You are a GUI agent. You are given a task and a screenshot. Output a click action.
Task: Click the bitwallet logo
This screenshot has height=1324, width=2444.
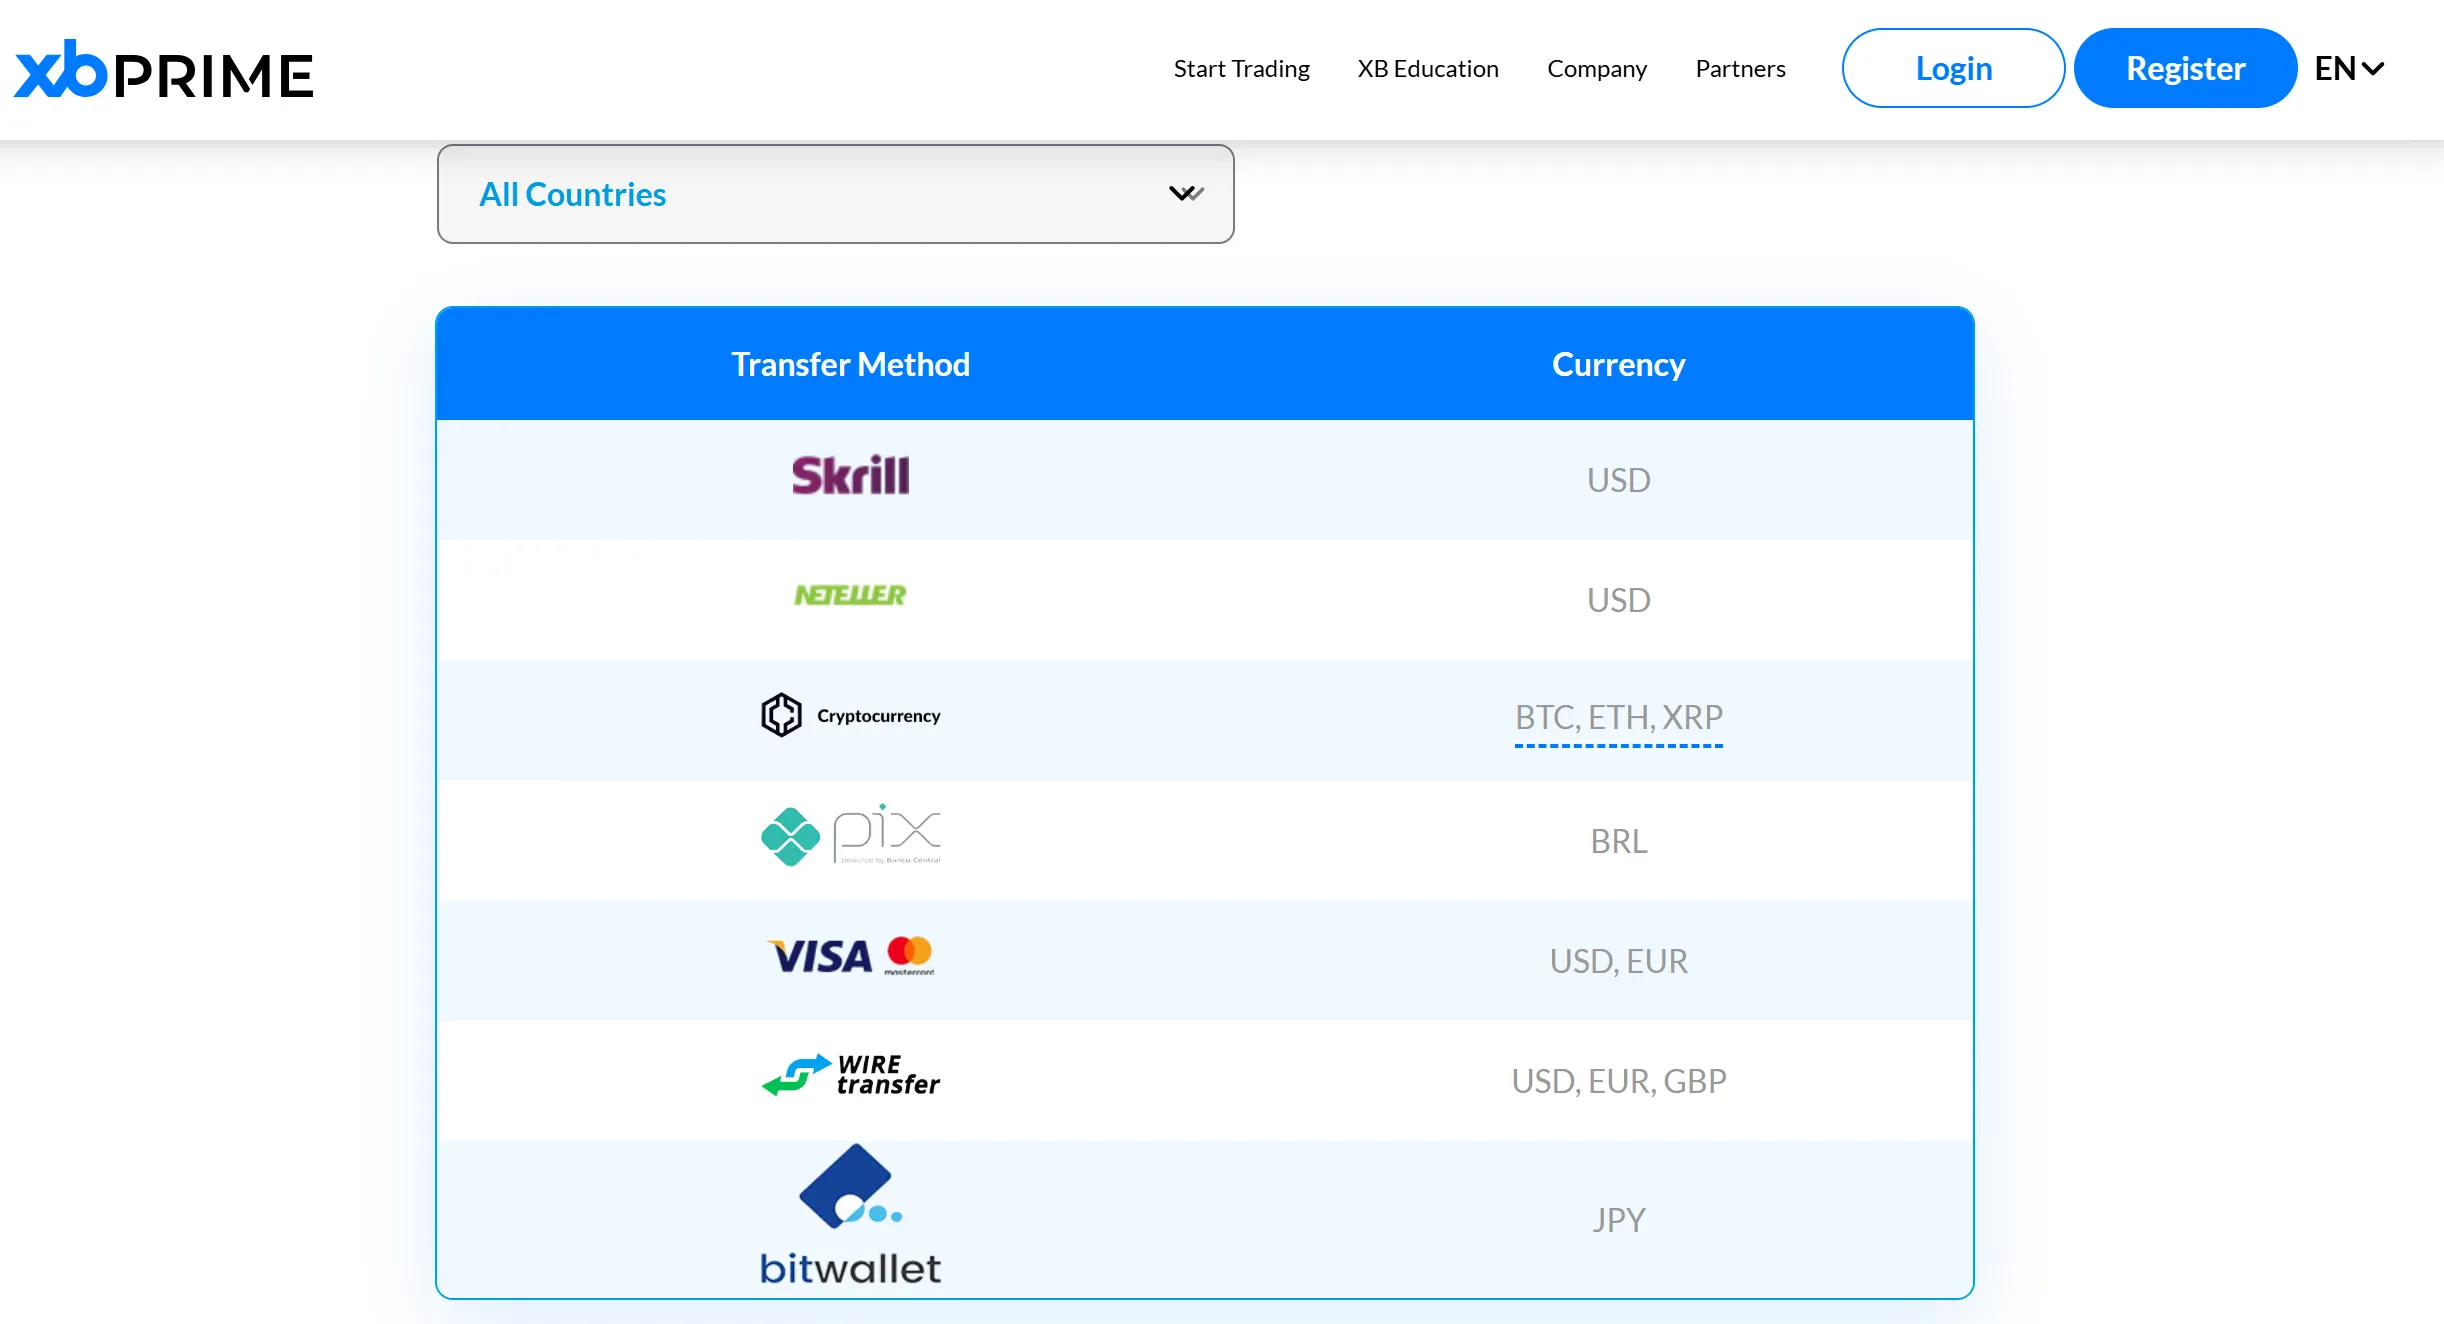850,1214
